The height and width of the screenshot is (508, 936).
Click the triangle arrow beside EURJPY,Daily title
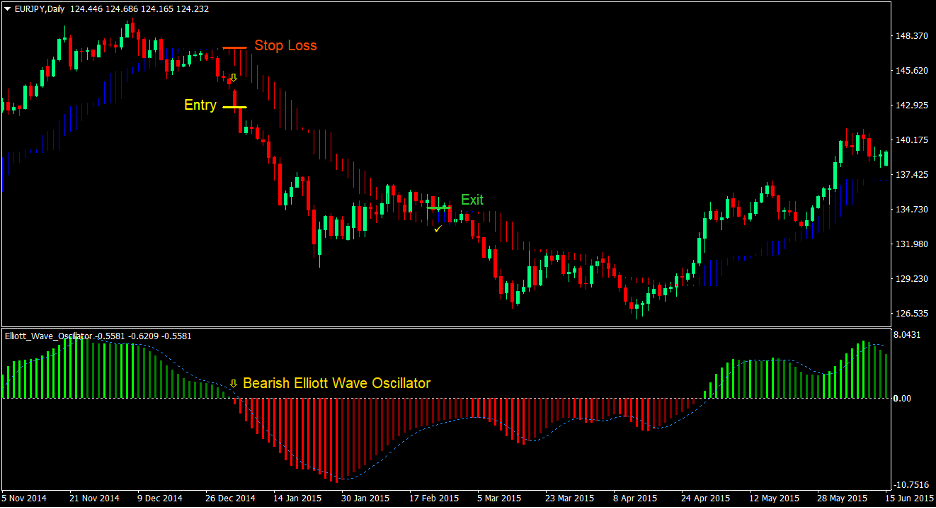[x=7, y=9]
